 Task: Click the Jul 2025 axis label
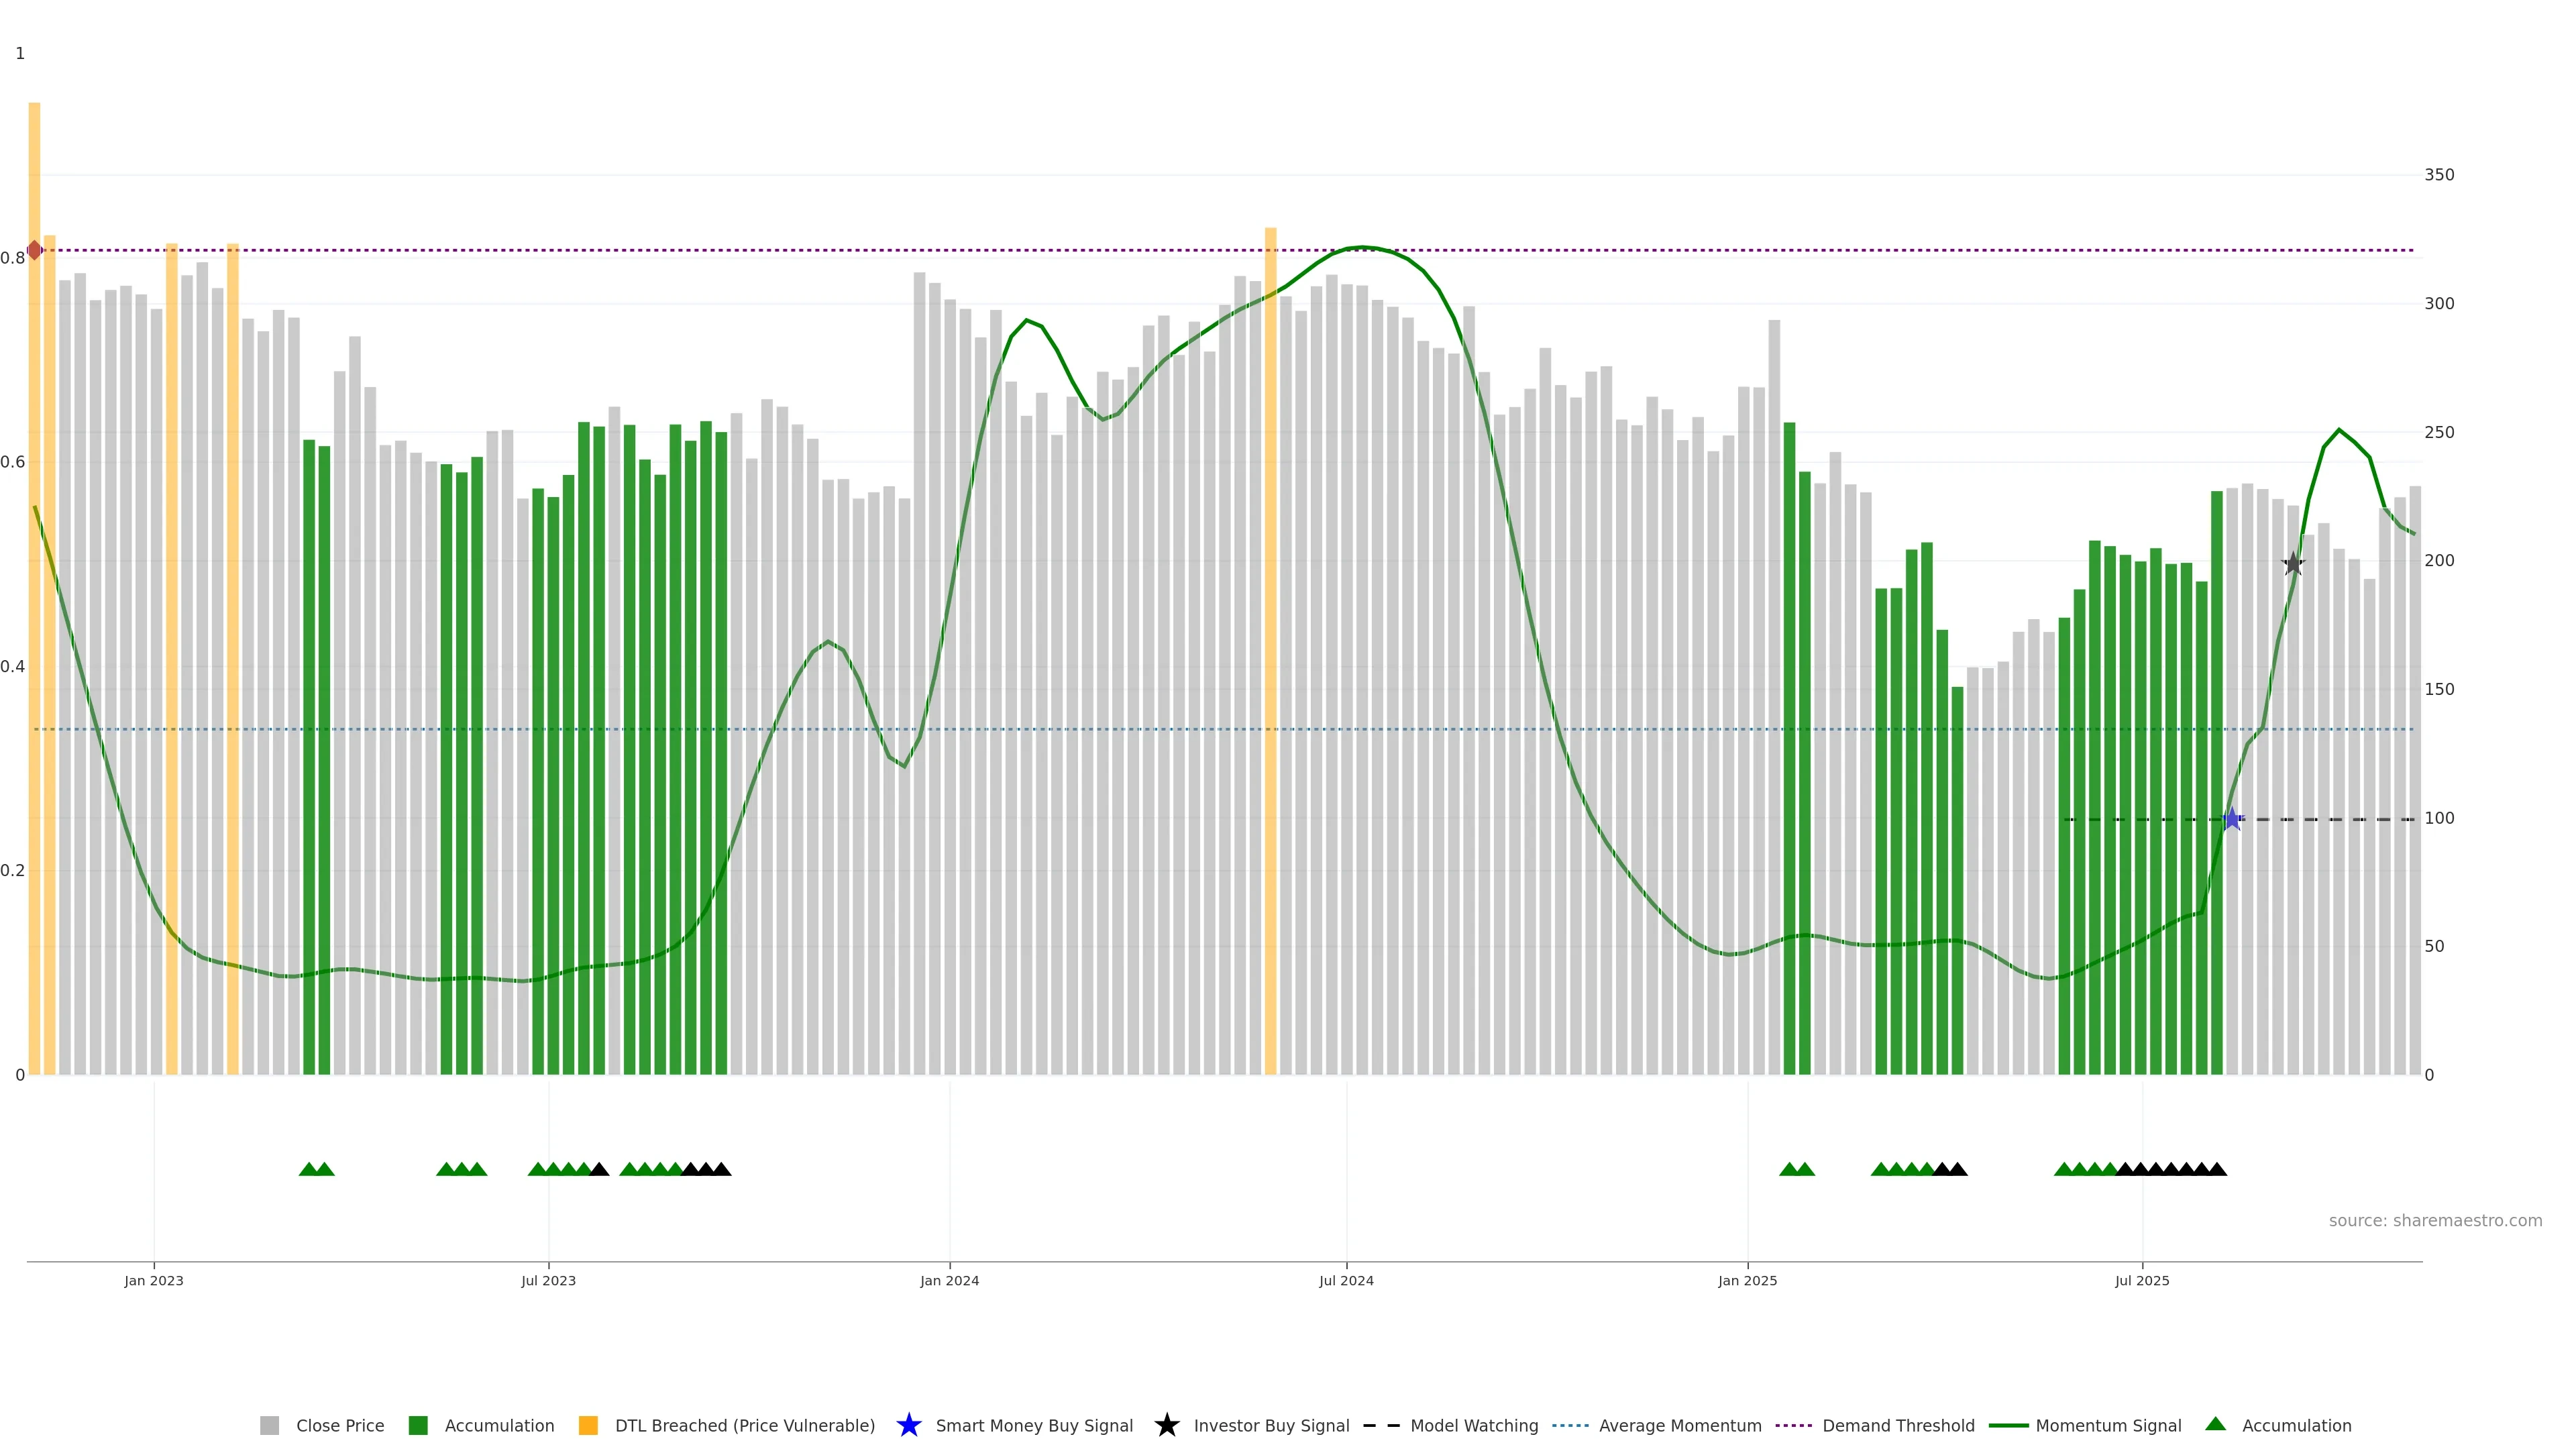pos(2142,1280)
